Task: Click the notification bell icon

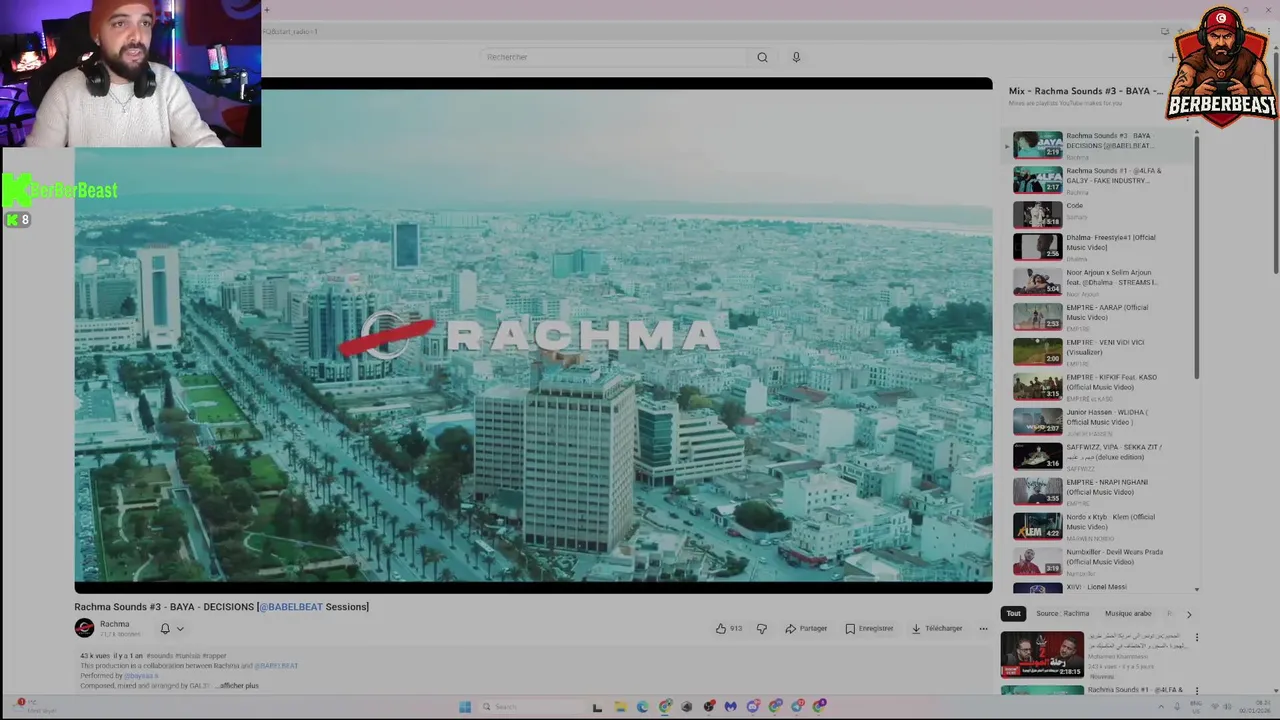Action: tap(165, 629)
